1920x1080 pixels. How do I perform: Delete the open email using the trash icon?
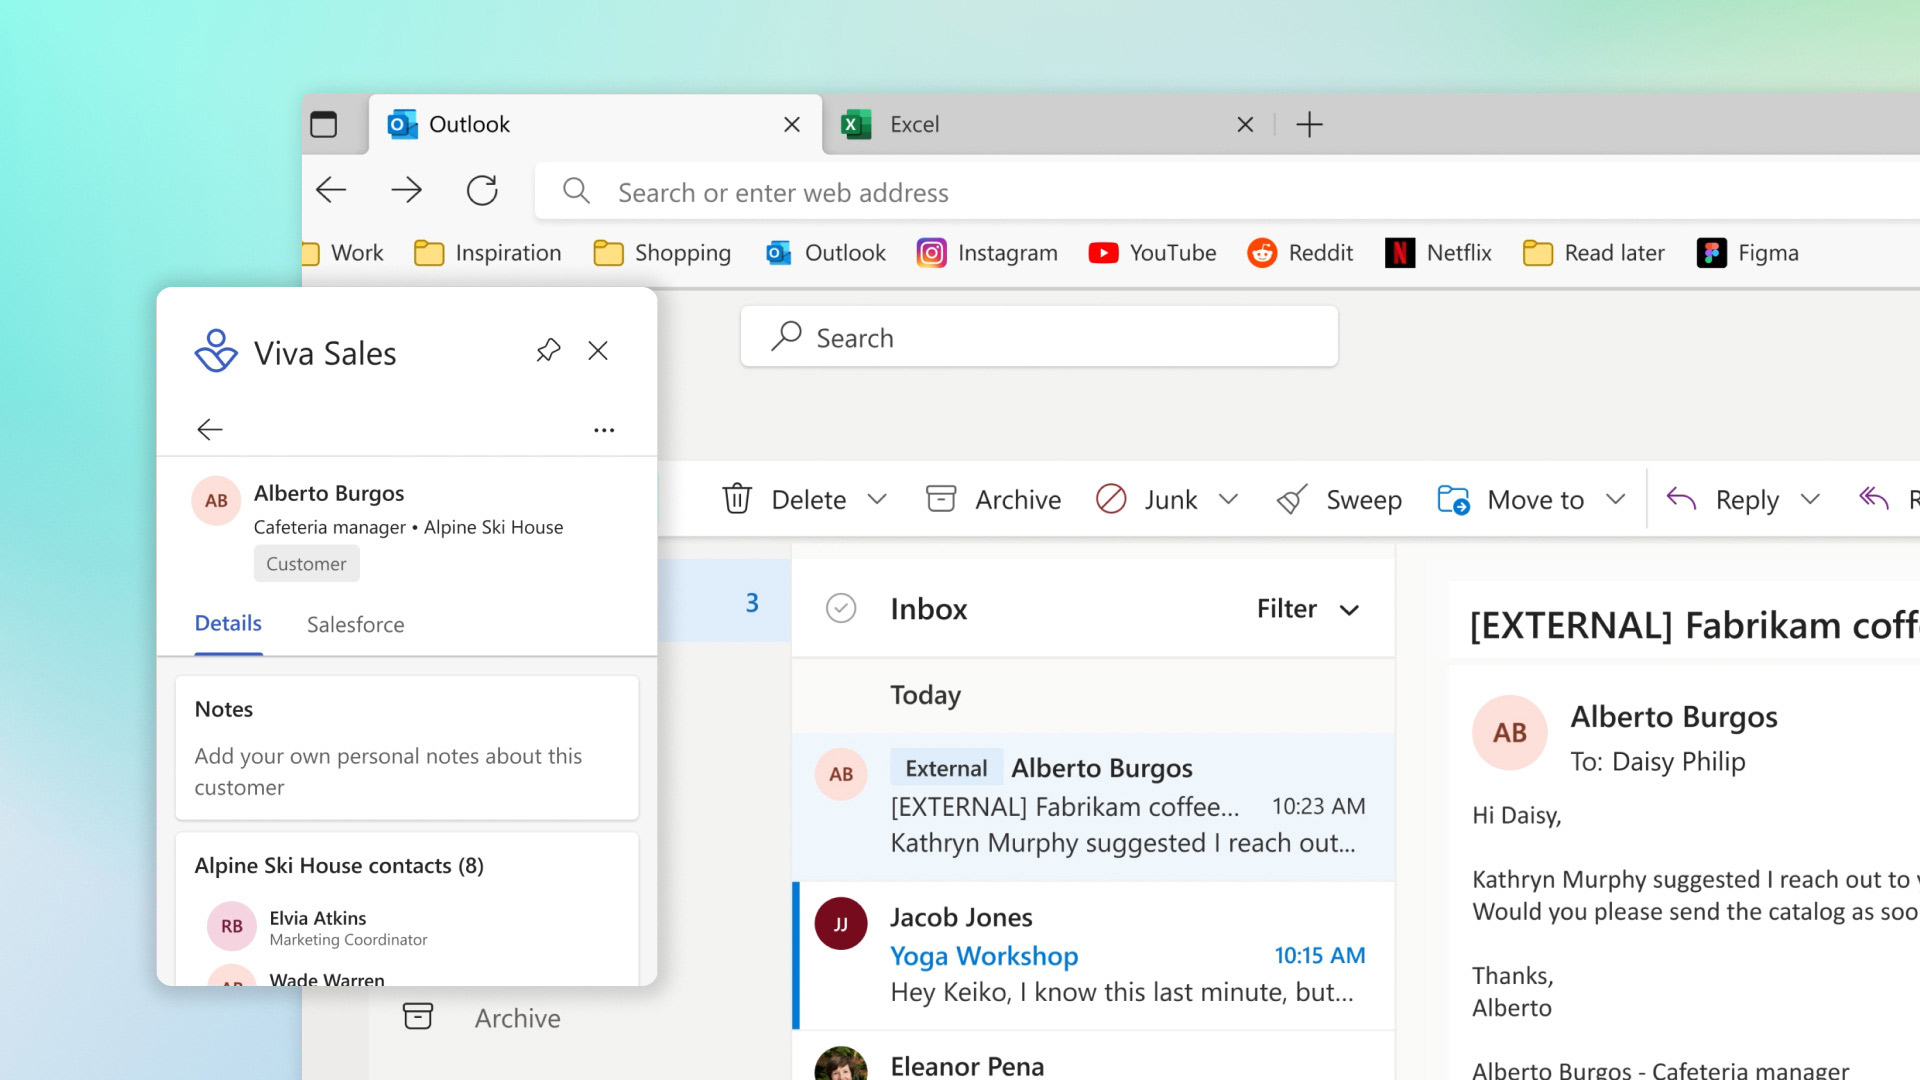pyautogui.click(x=737, y=499)
